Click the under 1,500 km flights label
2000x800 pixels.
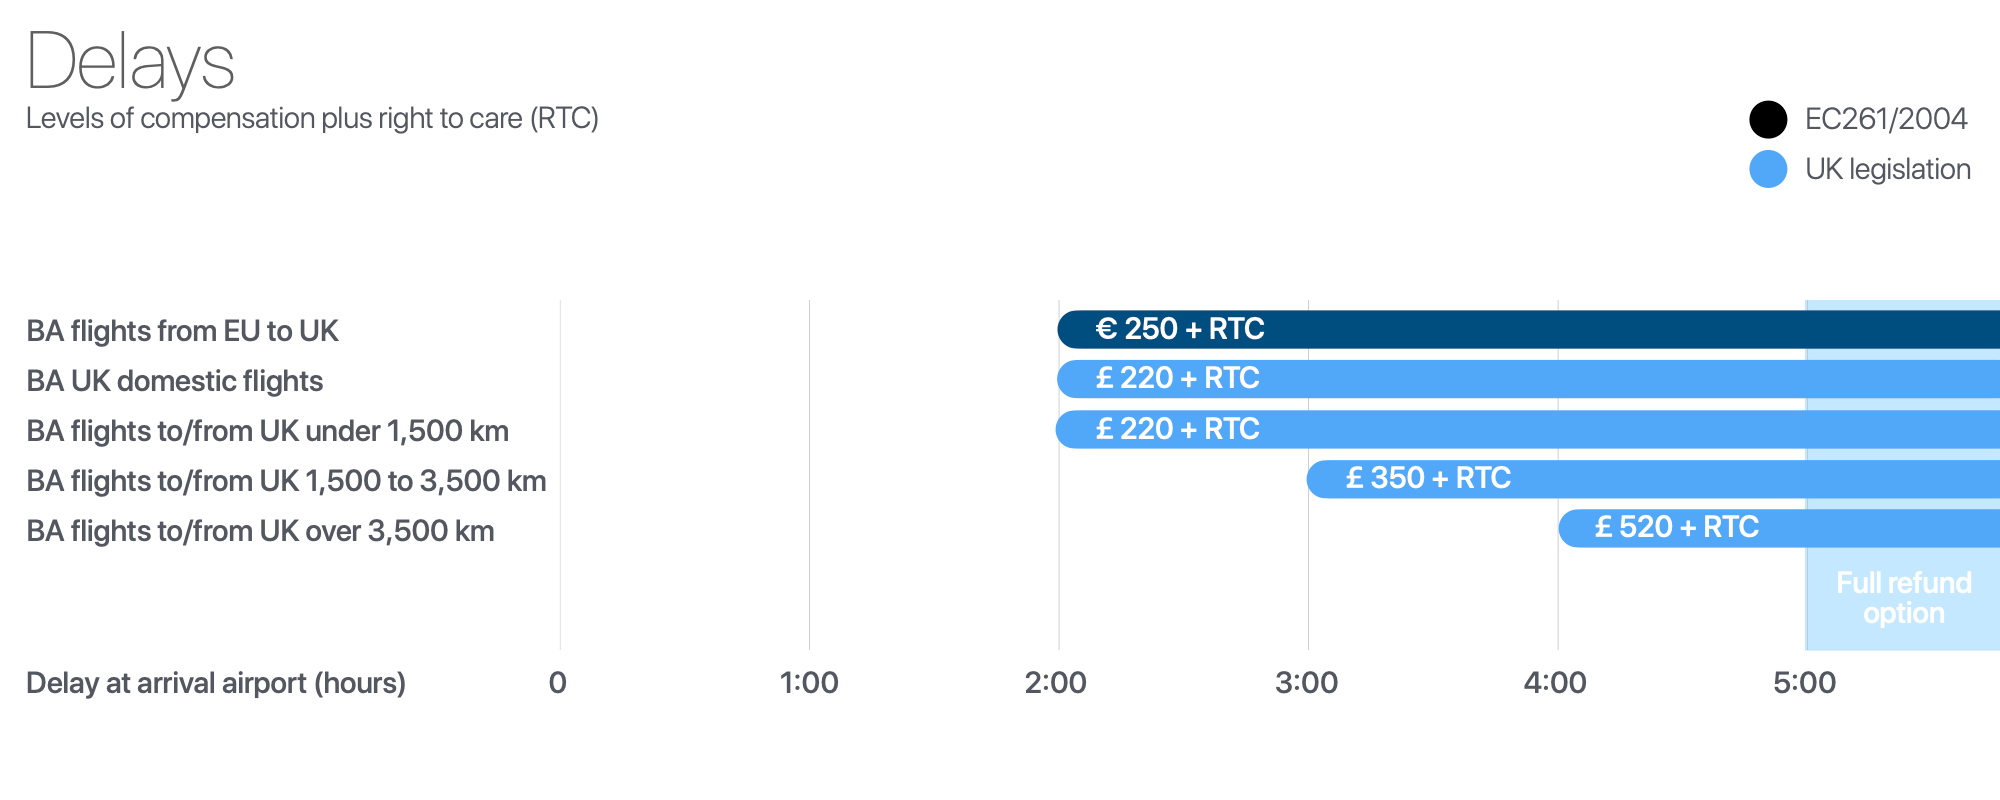267,431
